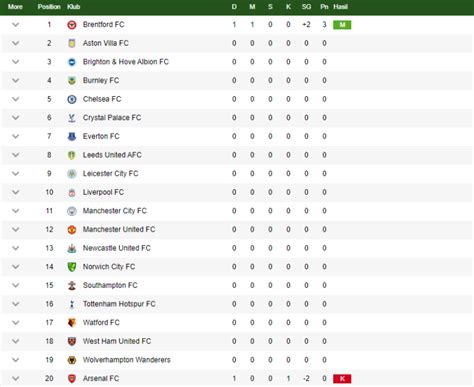Click the Position column header
This screenshot has height=387, width=474.
coord(49,7)
